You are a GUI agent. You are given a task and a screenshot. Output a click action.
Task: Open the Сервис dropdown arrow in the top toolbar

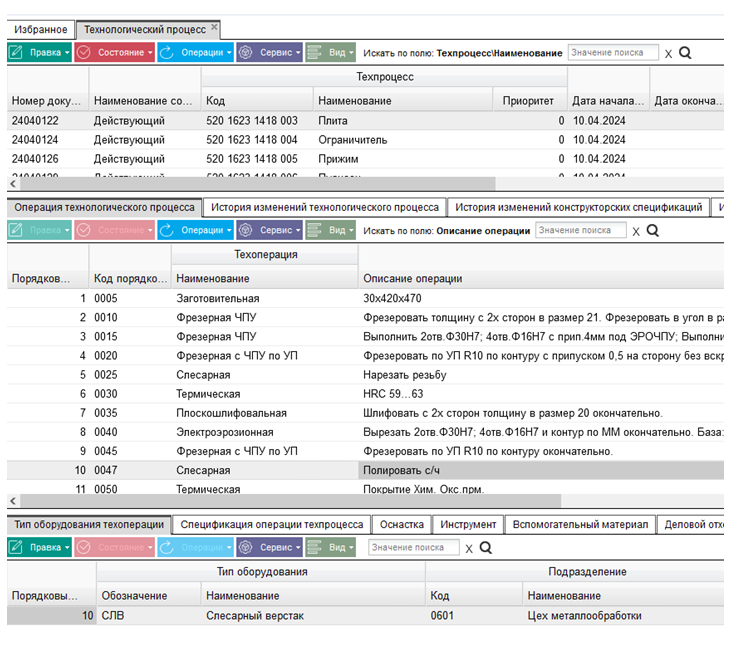(x=298, y=52)
